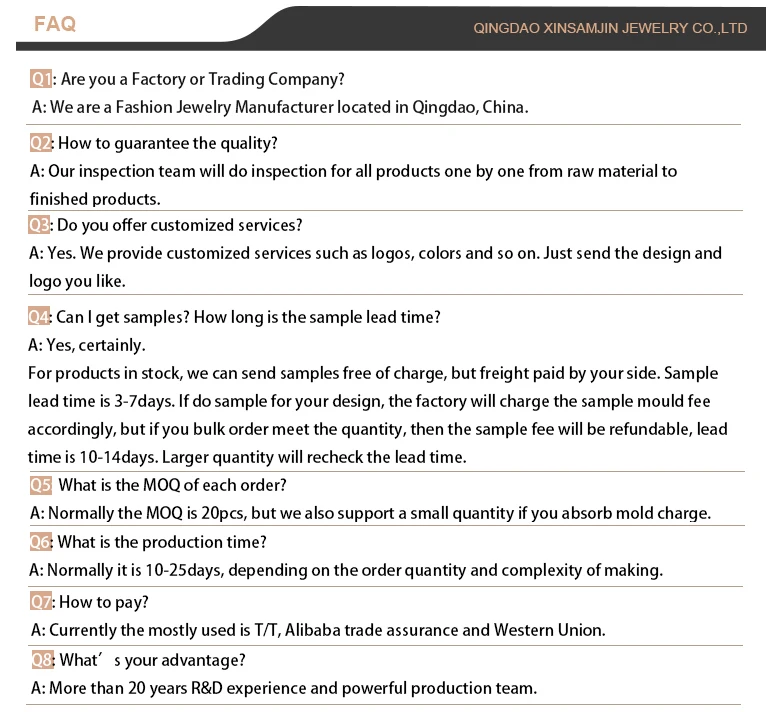Click the Qingdao Xinsamjin Jewelry company name

click(610, 28)
